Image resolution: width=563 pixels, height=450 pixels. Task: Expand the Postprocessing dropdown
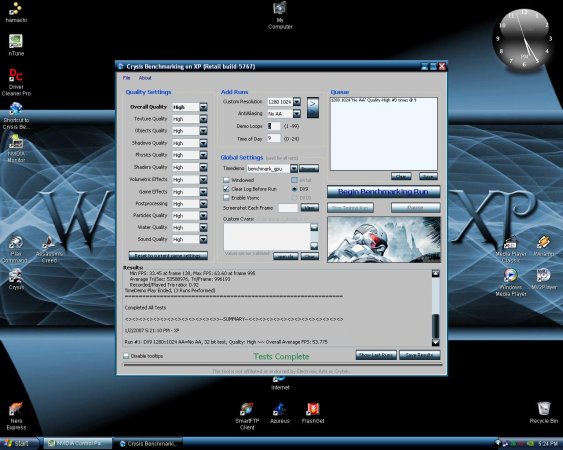tap(203, 204)
